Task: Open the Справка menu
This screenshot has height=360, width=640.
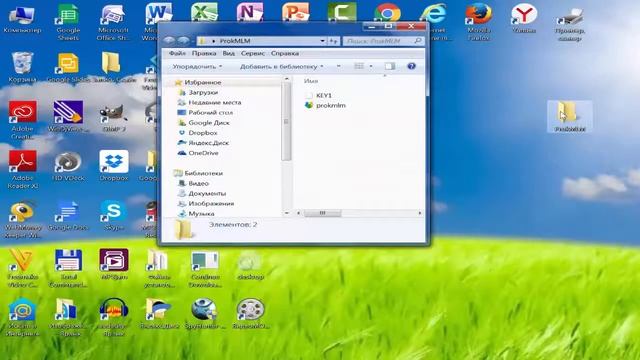Action: coord(284,53)
